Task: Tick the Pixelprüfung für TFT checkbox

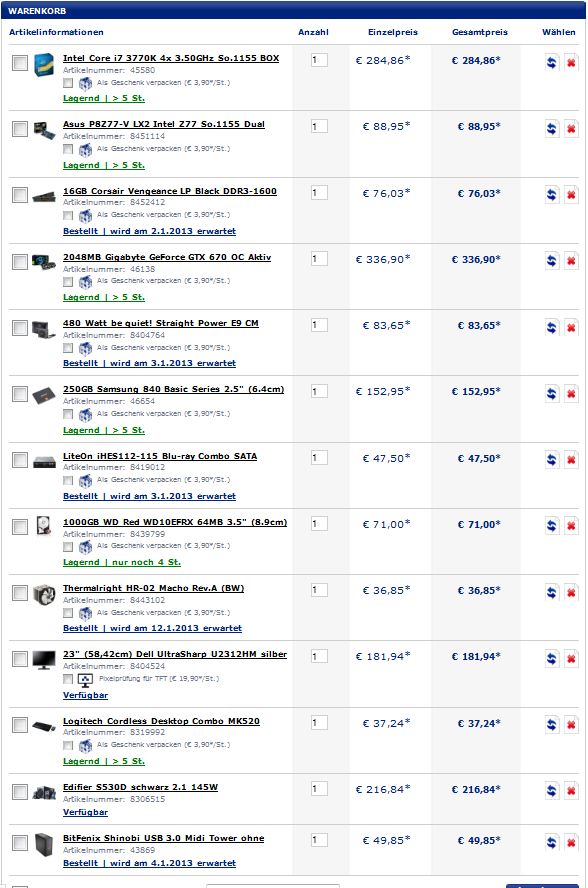Action: click(68, 678)
